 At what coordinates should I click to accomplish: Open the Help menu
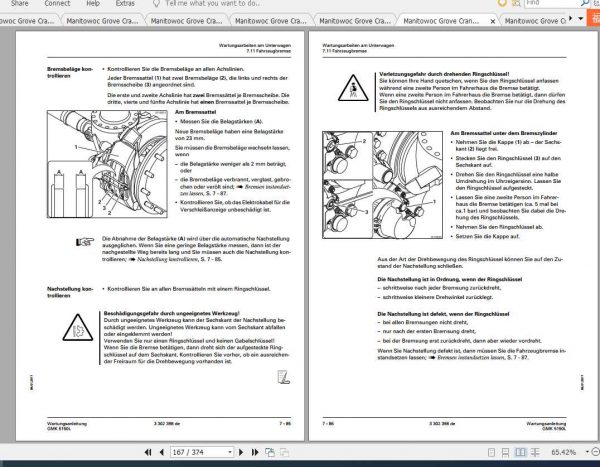(93, 3)
